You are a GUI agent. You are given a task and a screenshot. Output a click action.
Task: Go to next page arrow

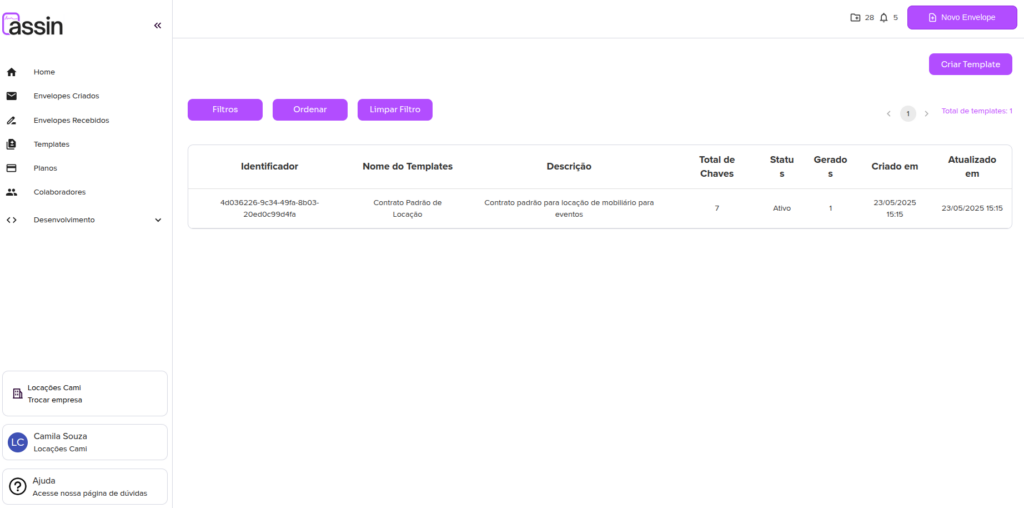click(x=927, y=114)
